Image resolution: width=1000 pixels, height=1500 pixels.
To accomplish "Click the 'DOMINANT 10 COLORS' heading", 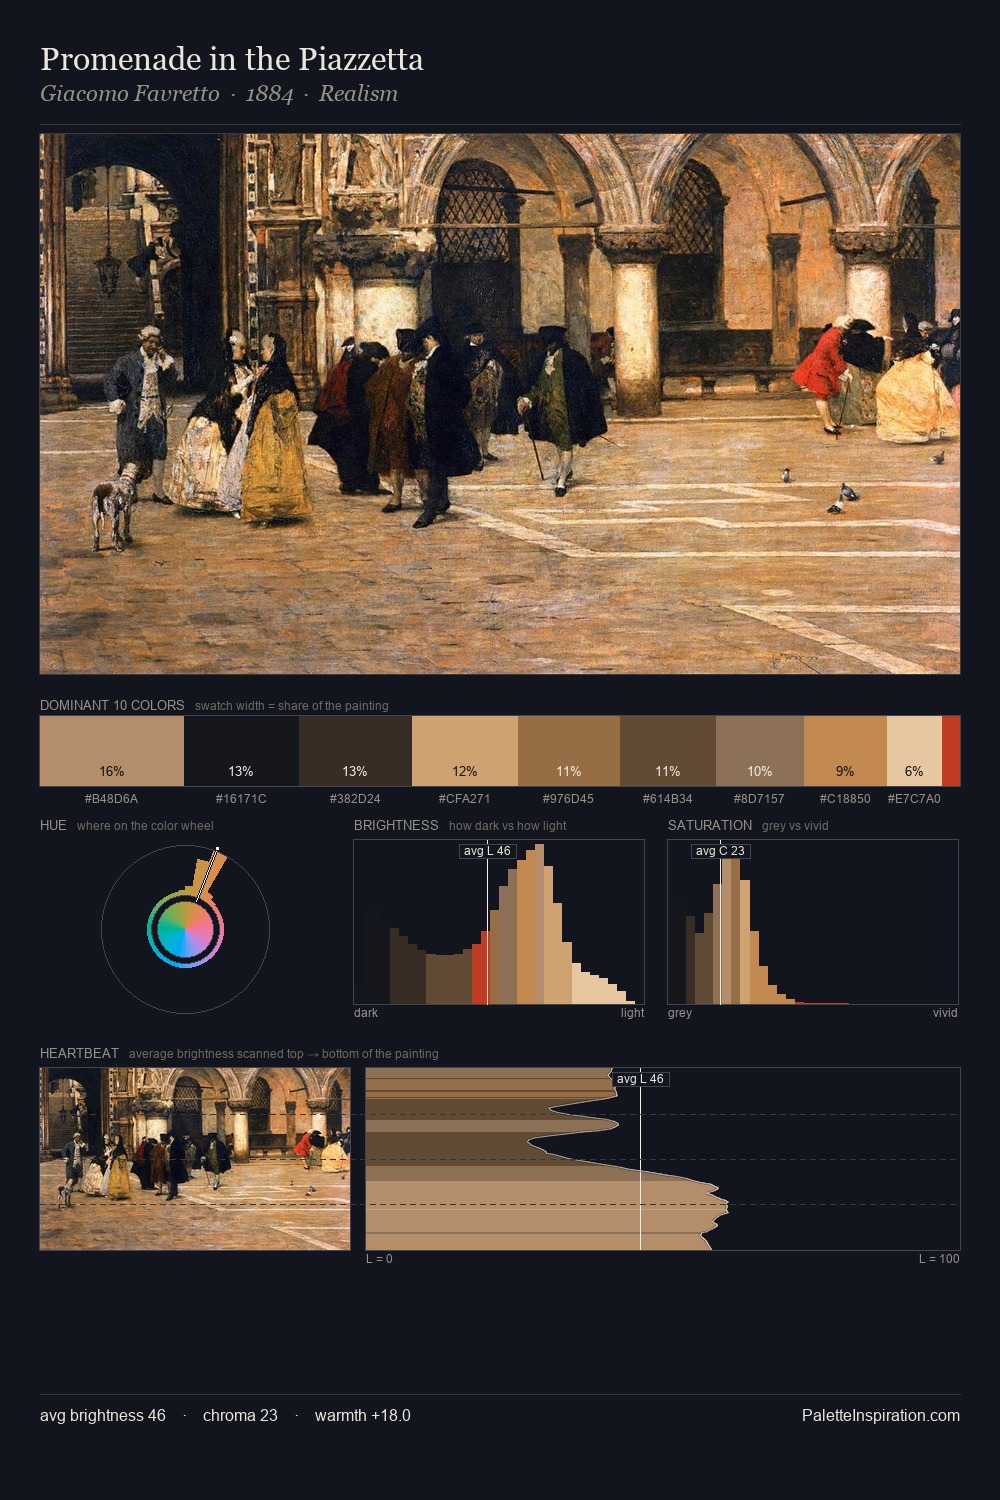I will tap(112, 705).
